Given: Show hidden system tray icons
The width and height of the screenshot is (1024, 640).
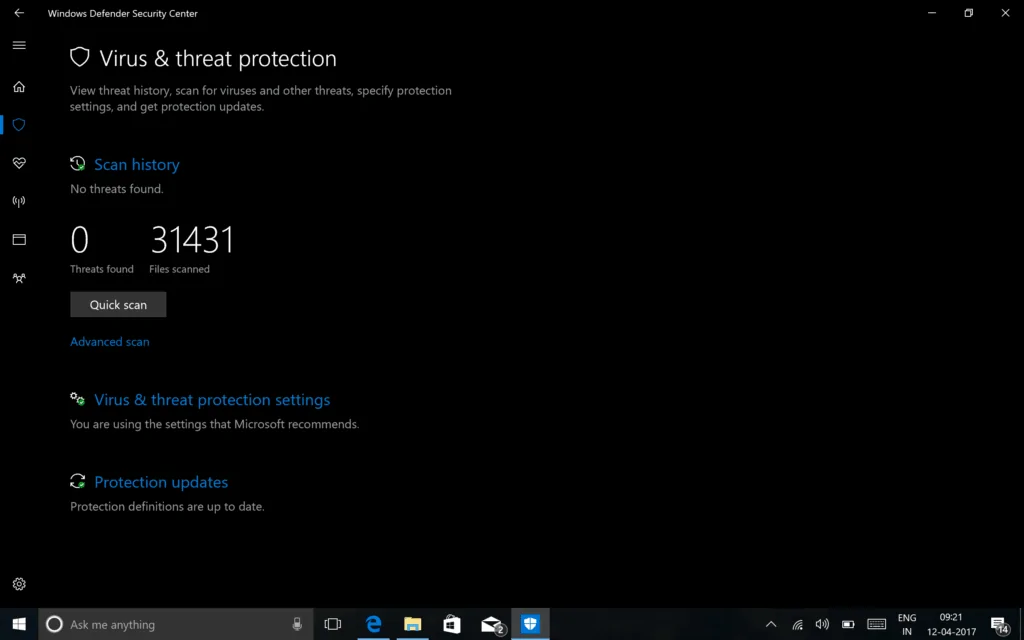Looking at the screenshot, I should (771, 624).
